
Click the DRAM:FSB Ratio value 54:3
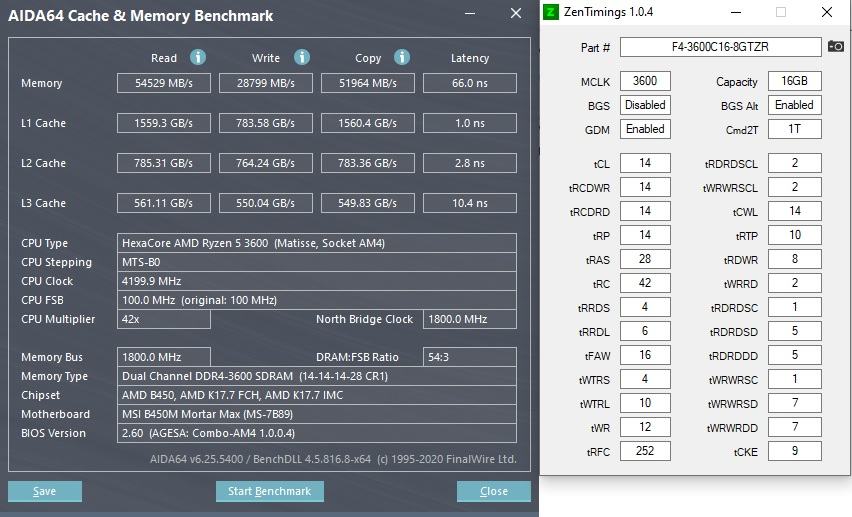click(470, 357)
